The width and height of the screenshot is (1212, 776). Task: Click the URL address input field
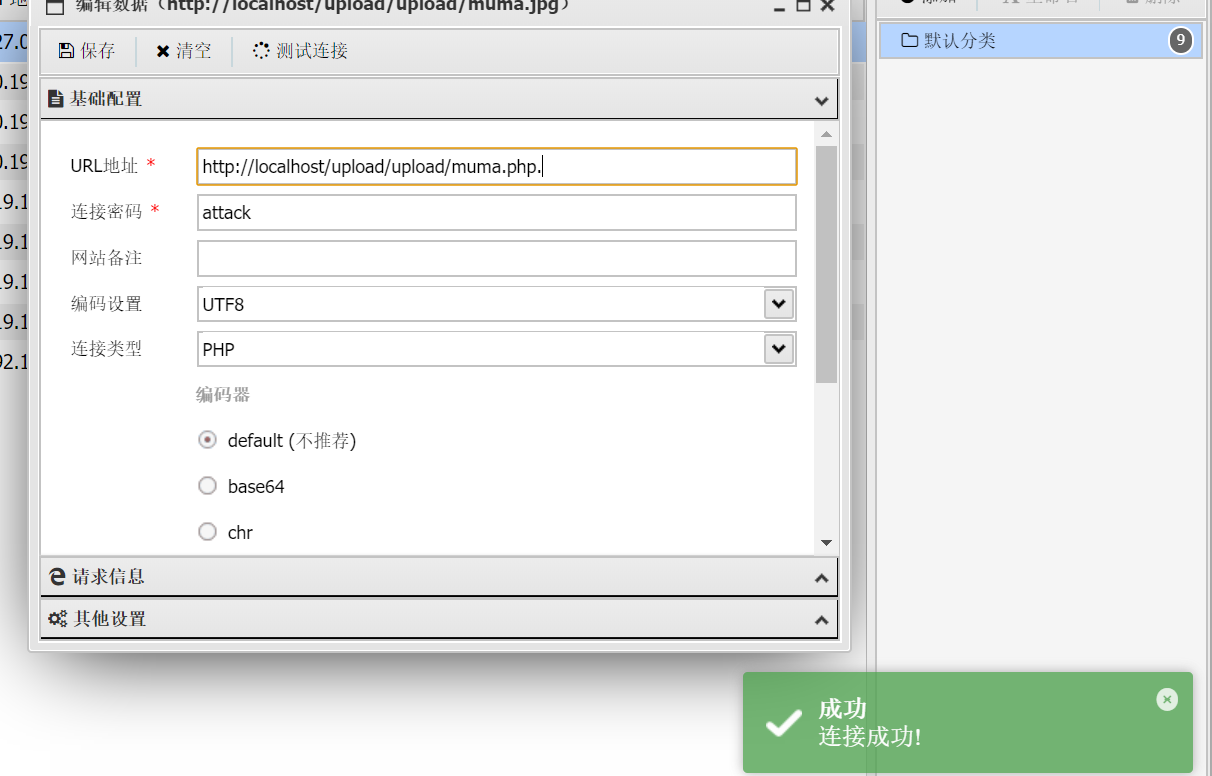(496, 167)
